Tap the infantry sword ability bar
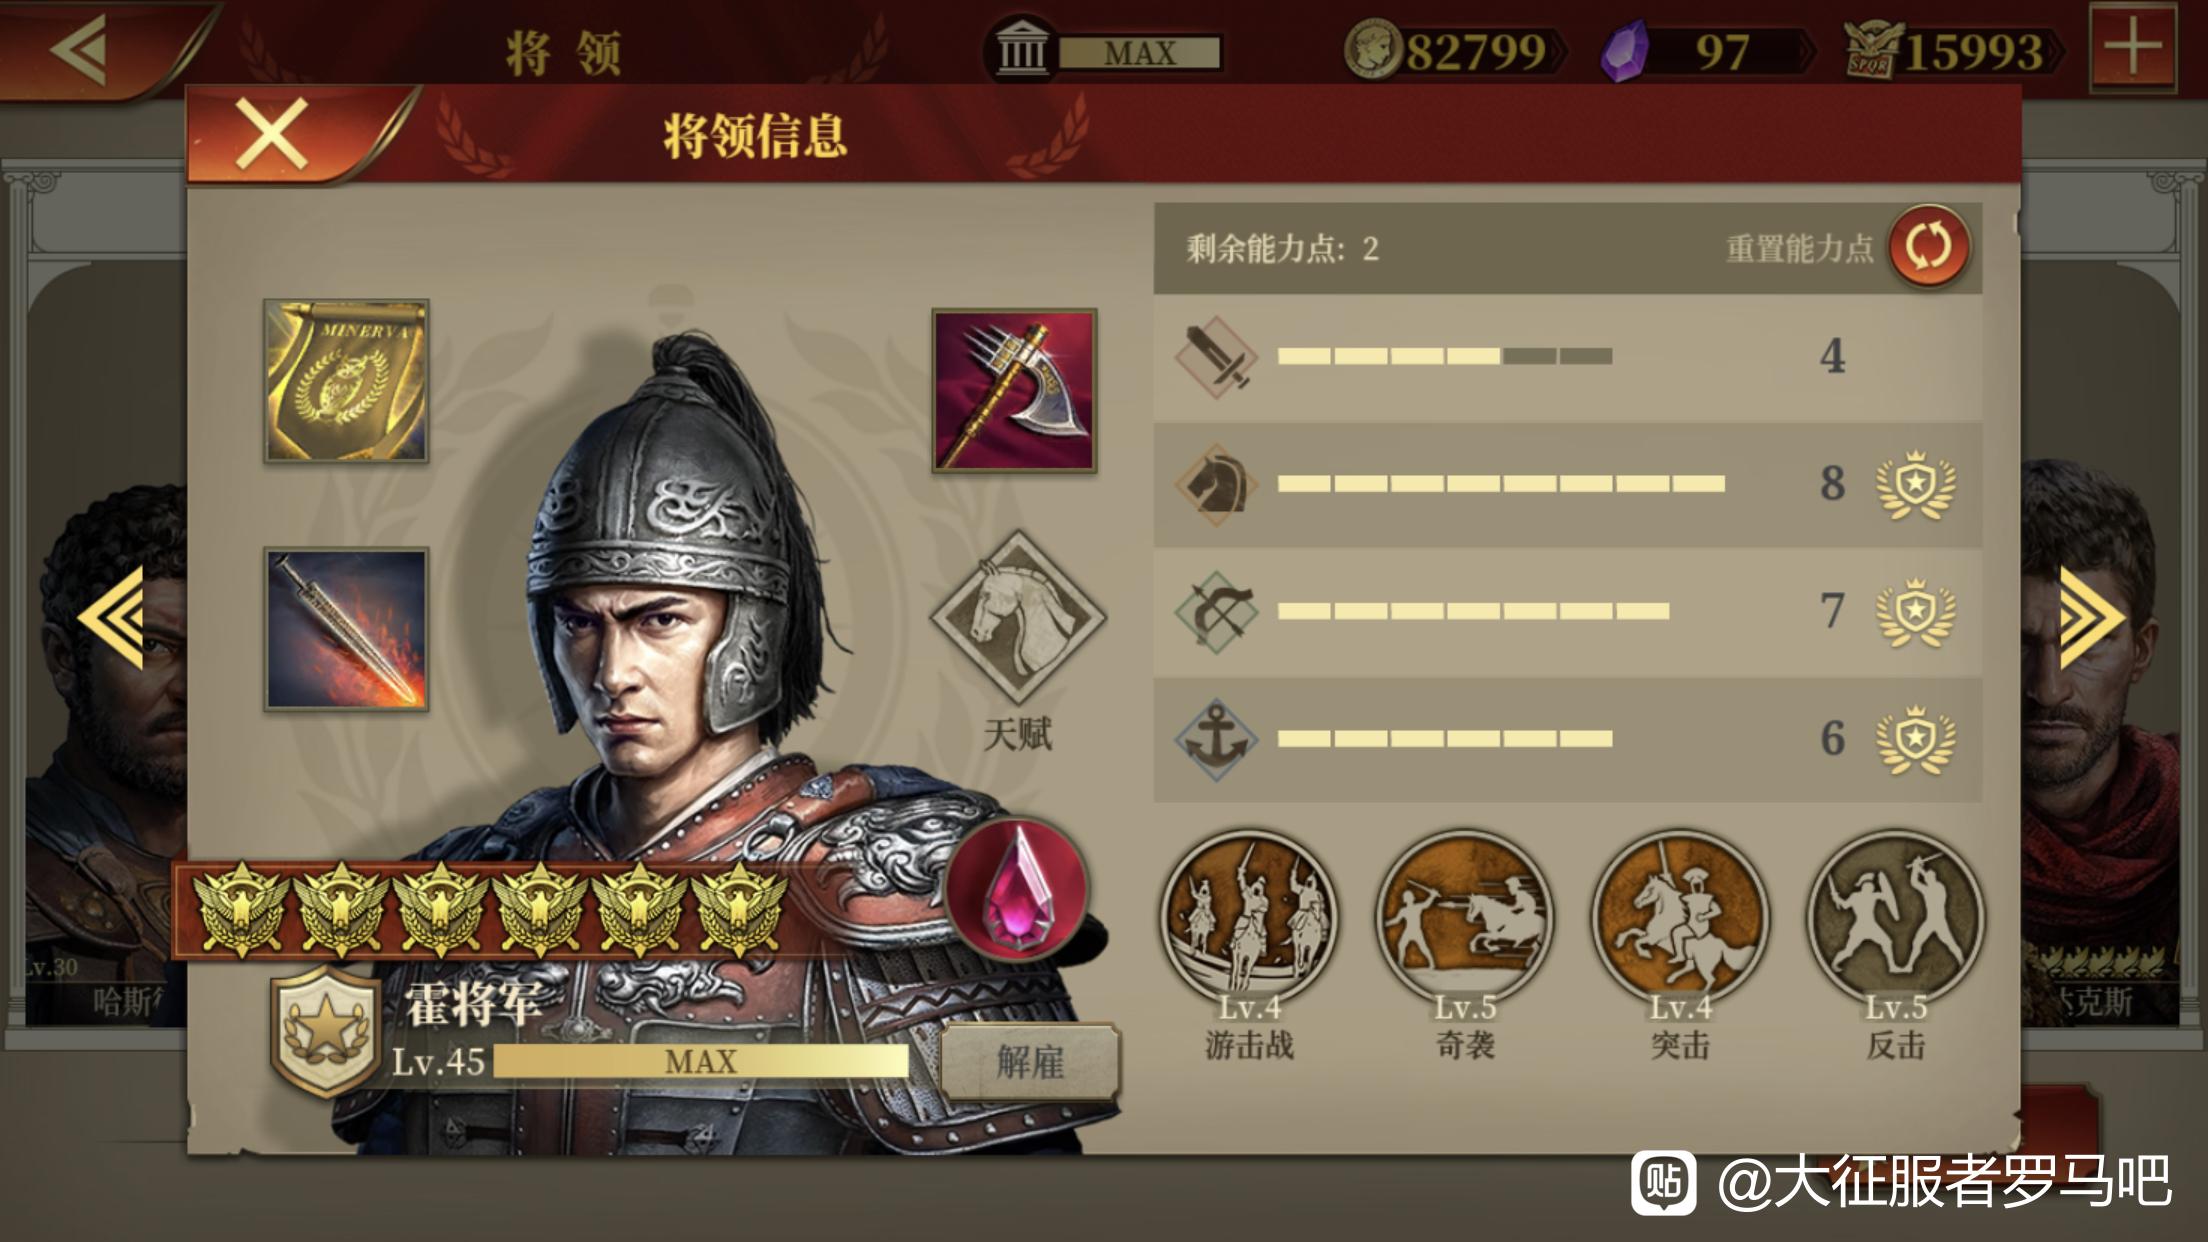 [x=1567, y=356]
